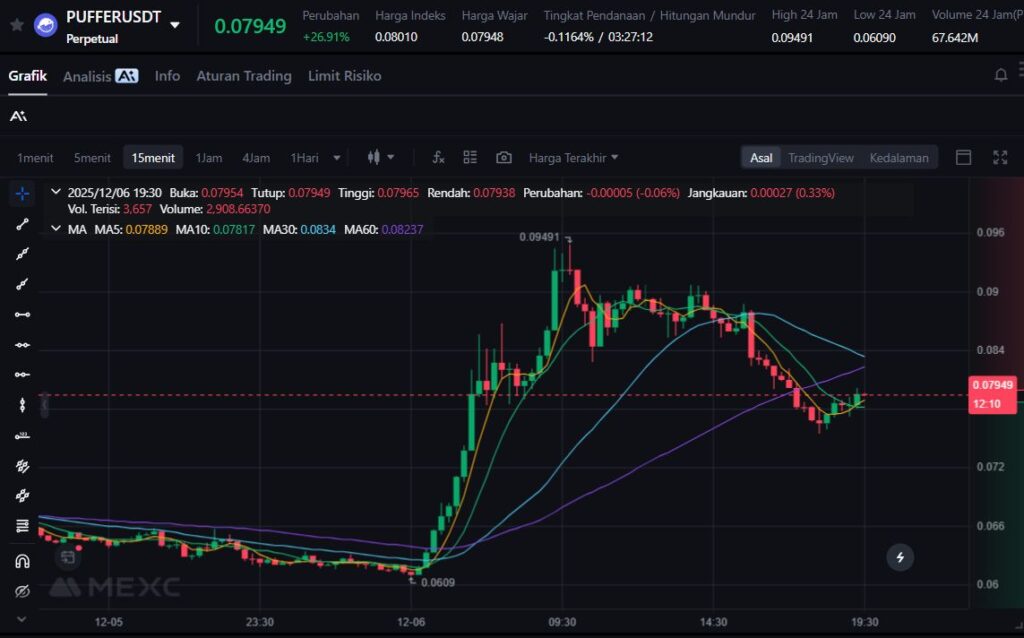Click the current price label 0.07949 on axis
The width and height of the screenshot is (1024, 638).
pos(992,385)
